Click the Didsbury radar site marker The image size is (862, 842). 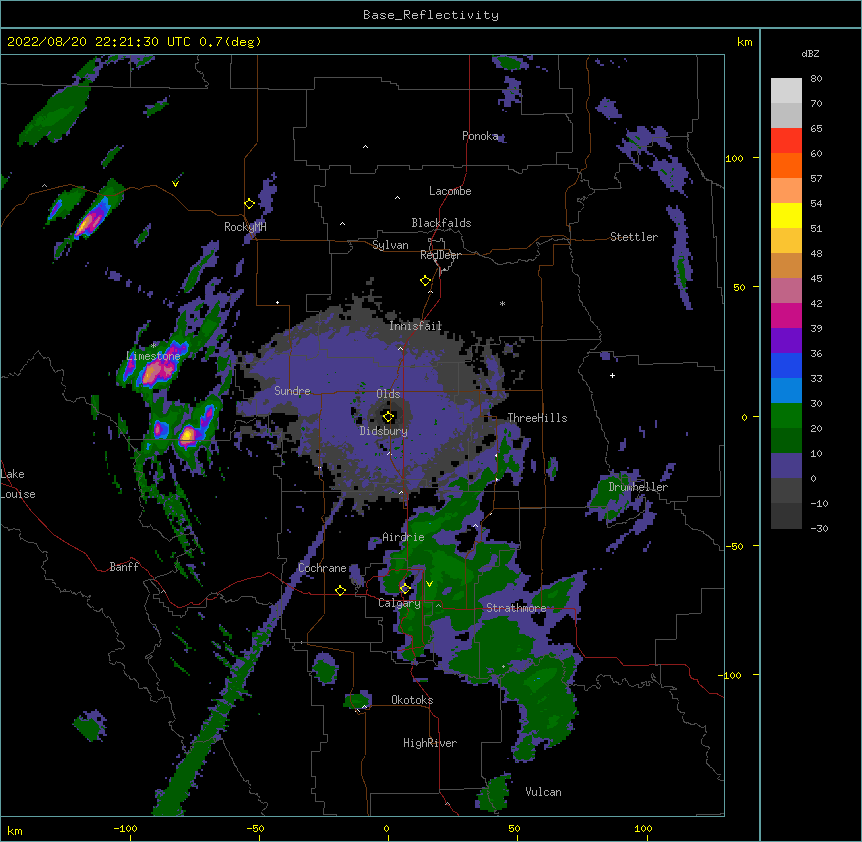[388, 417]
